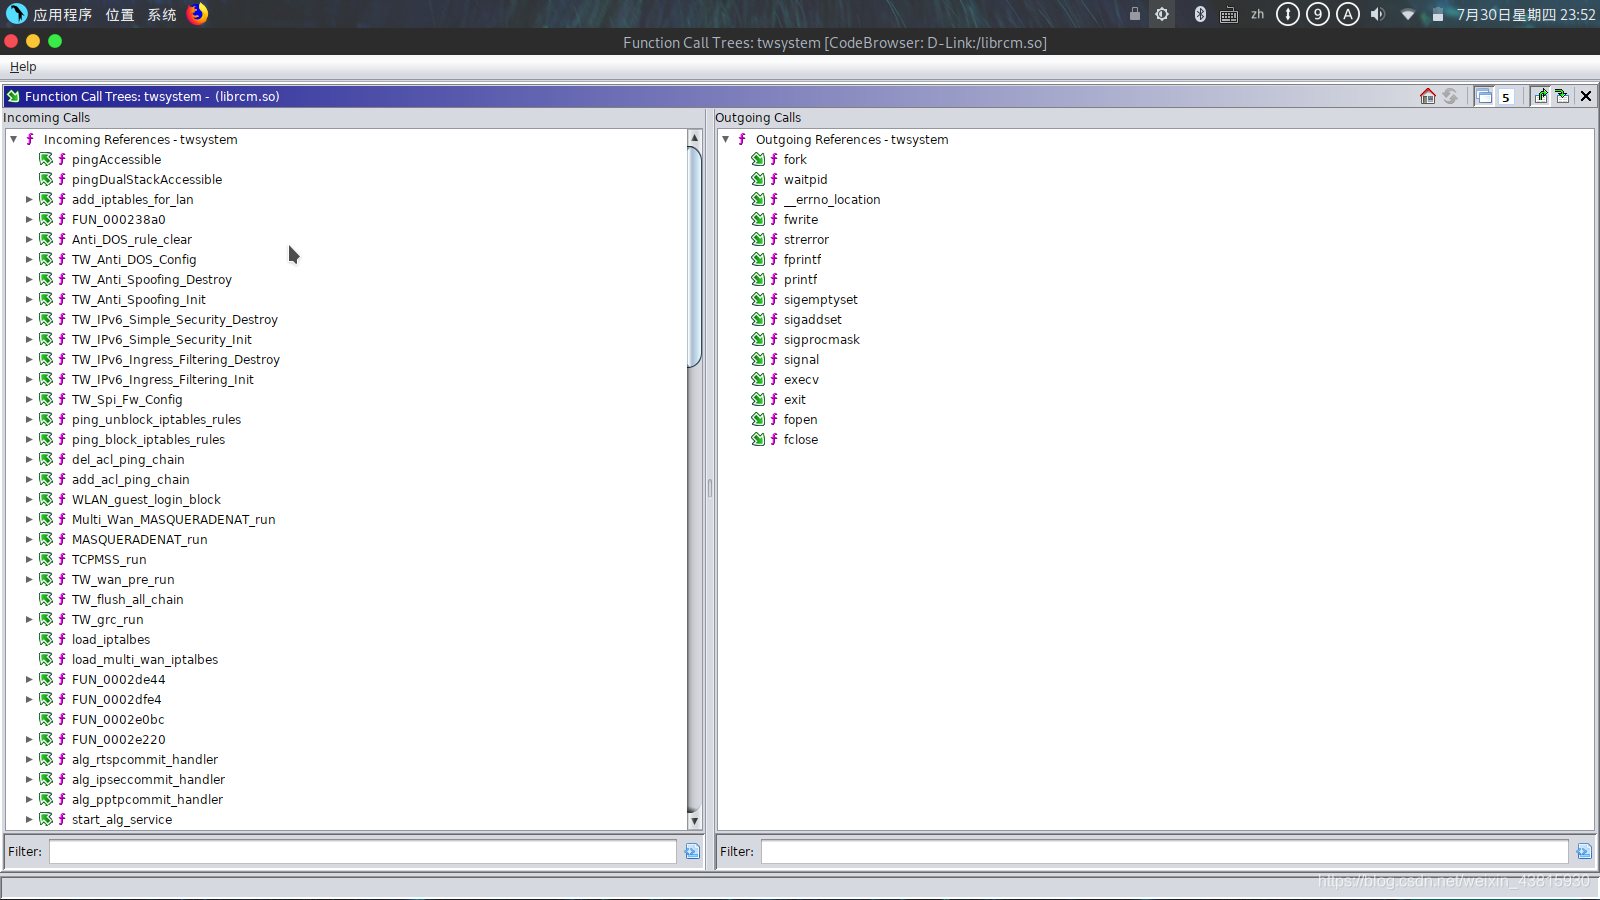Expand the start_alg_service node
Viewport: 1600px width, 900px height.
[x=29, y=819]
